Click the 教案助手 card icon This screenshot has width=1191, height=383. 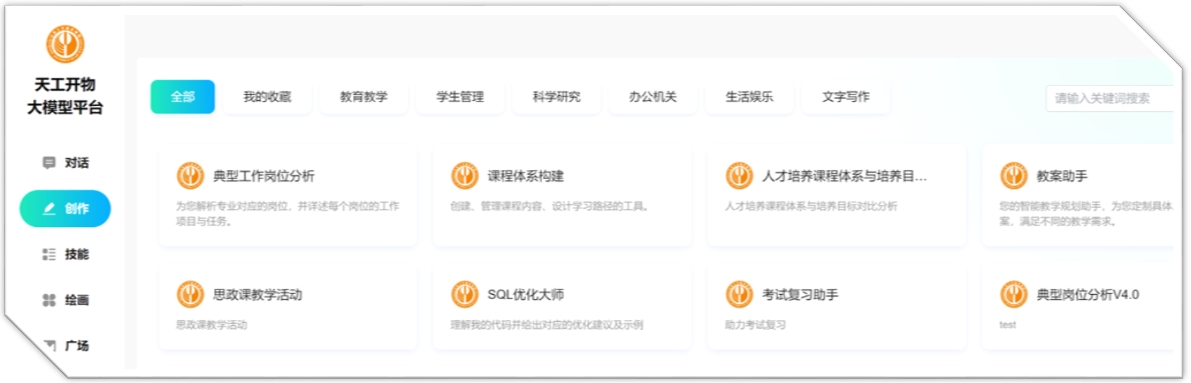pos(1013,176)
